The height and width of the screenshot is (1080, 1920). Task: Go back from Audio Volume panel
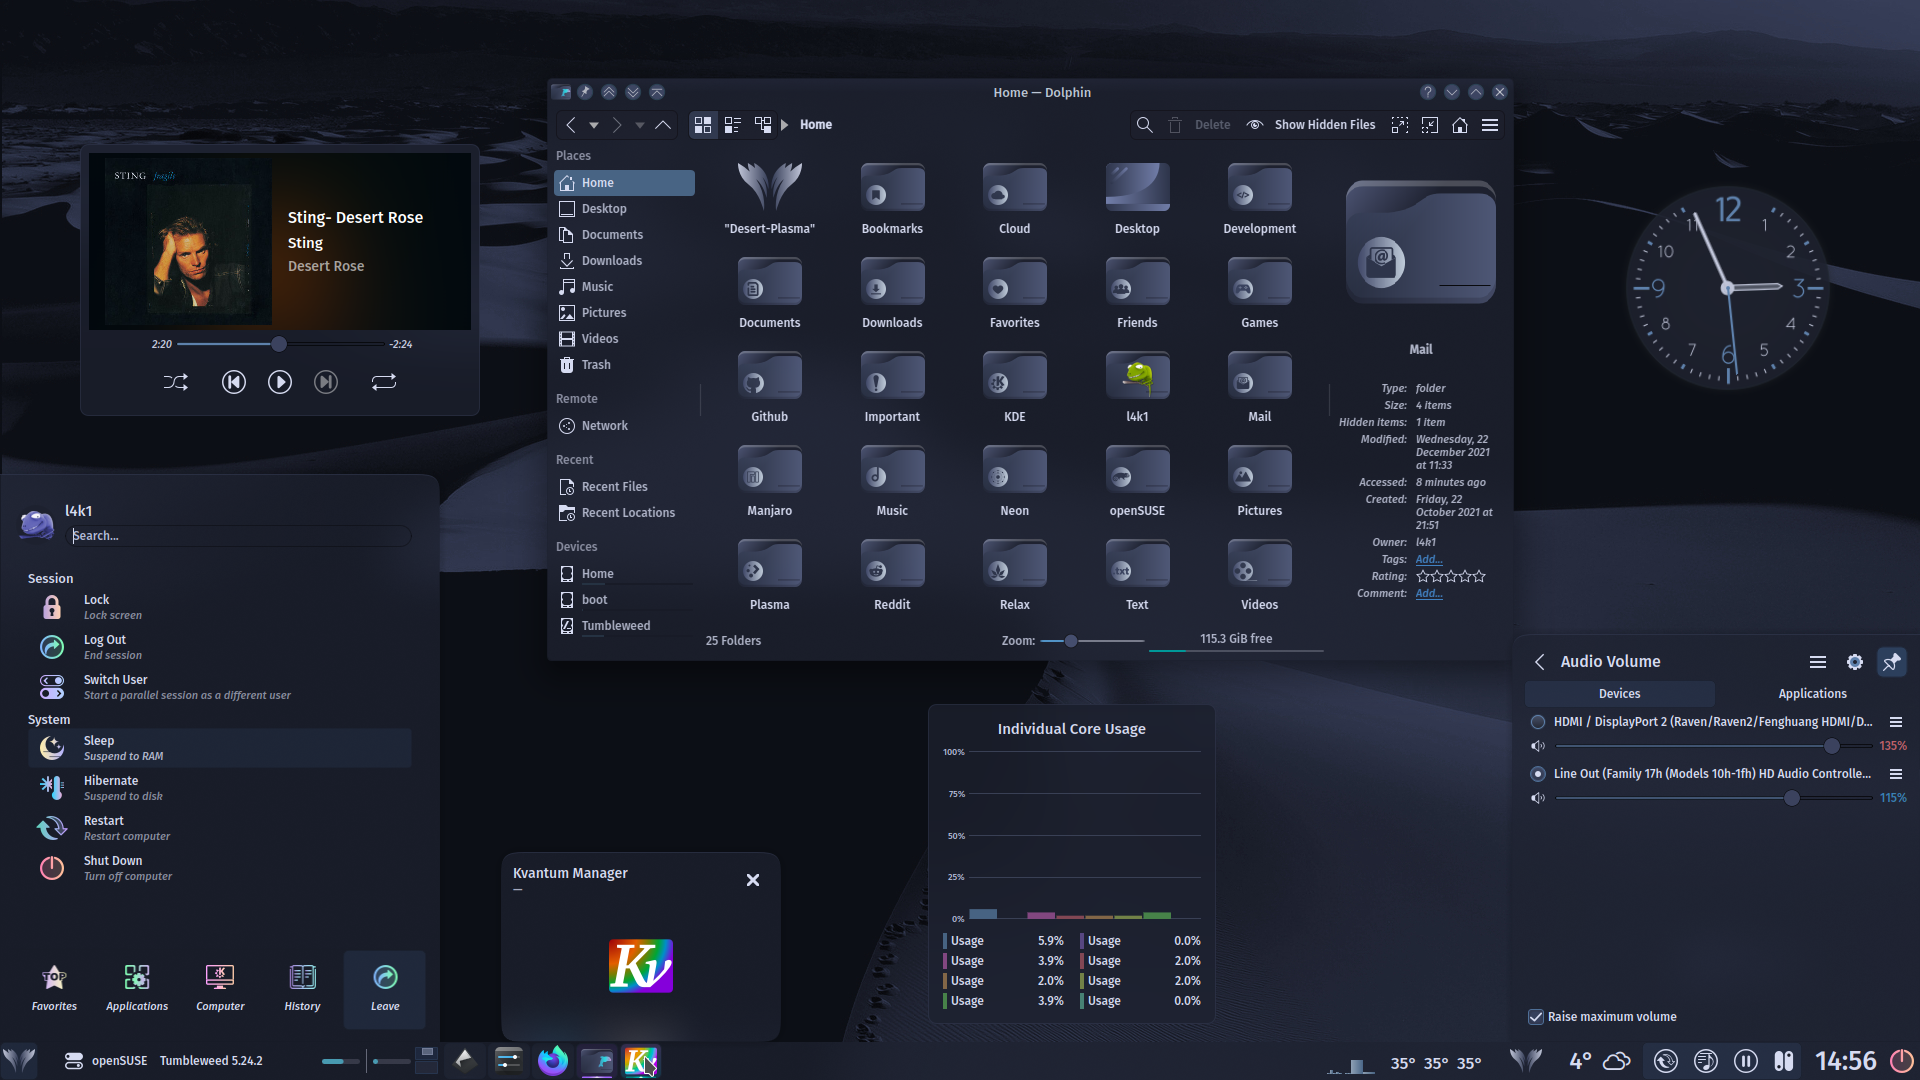1540,662
